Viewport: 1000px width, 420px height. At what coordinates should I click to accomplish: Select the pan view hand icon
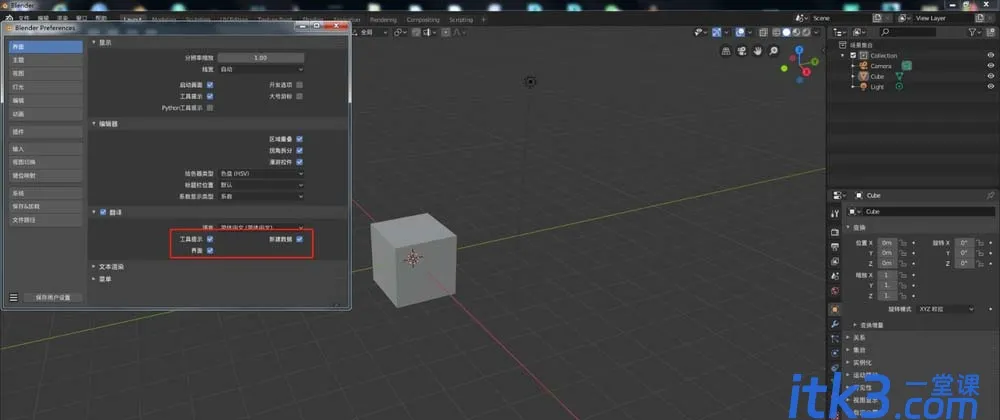tap(758, 51)
